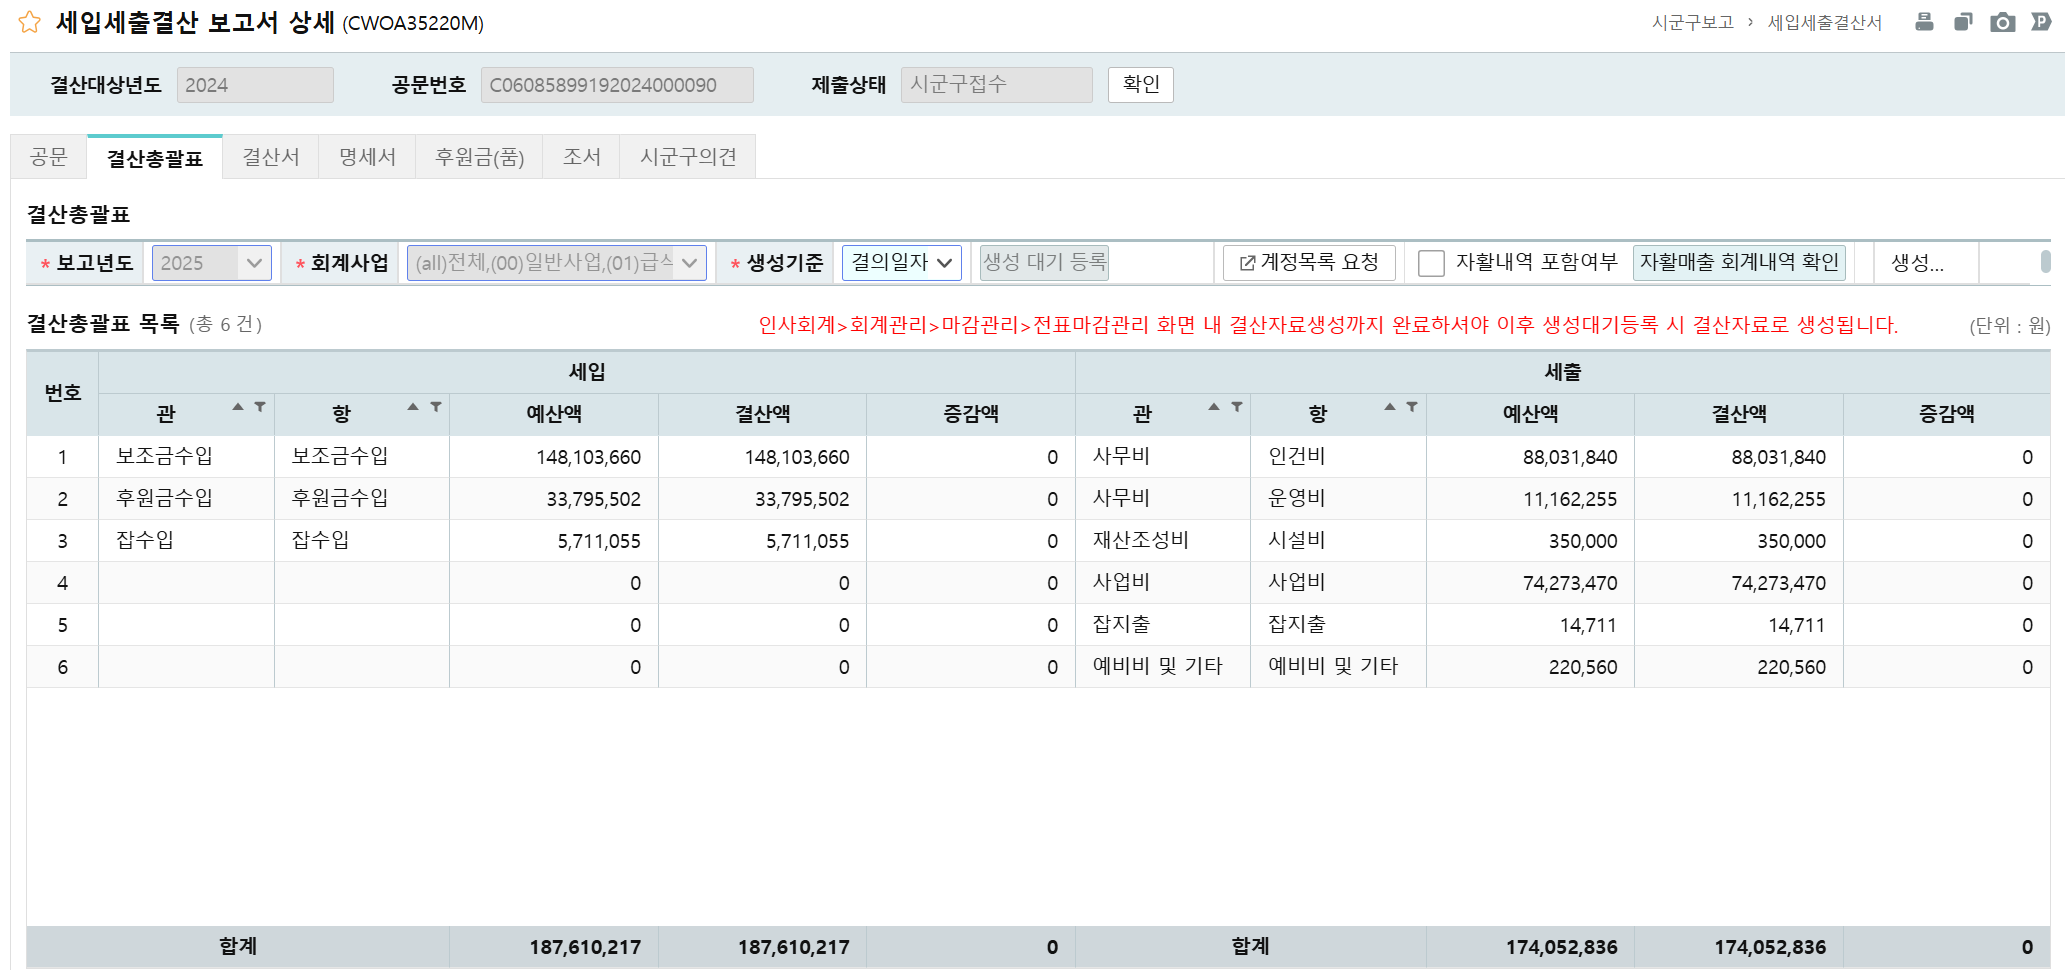This screenshot has height=970, width=2065.
Task: Sort the 세입 항 column ascending
Action: (x=413, y=407)
